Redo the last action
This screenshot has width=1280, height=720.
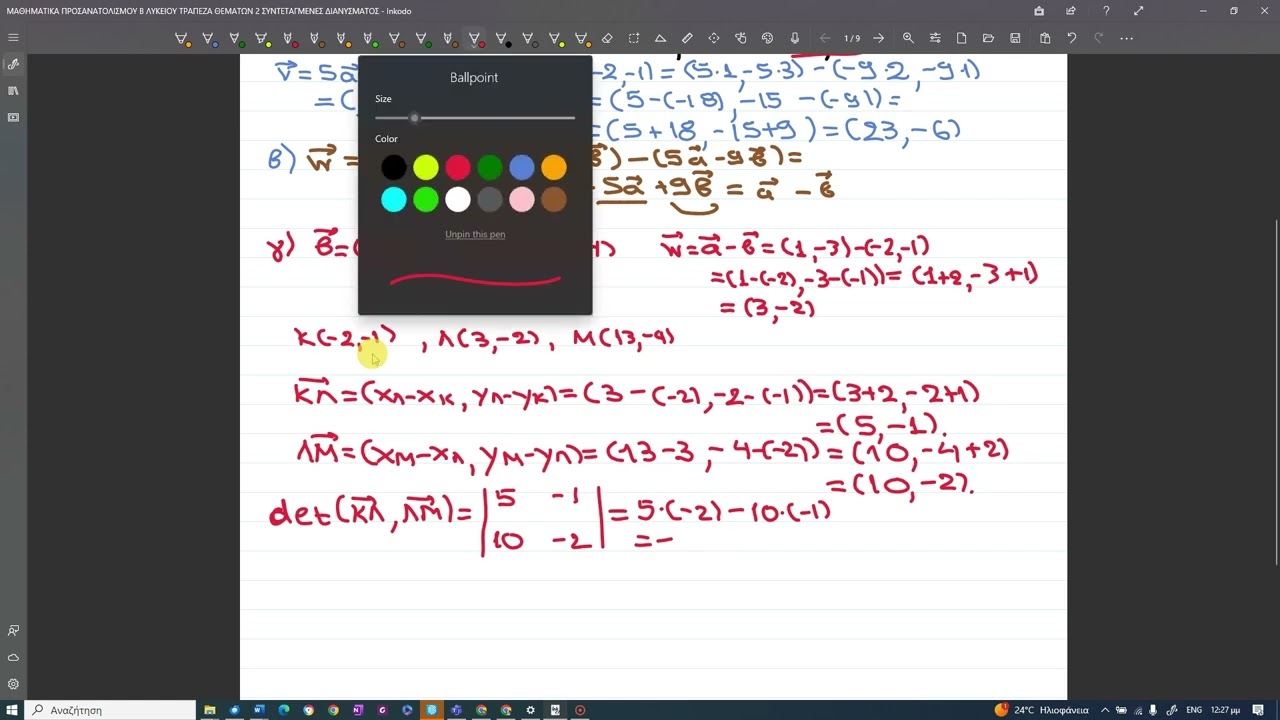(1098, 38)
